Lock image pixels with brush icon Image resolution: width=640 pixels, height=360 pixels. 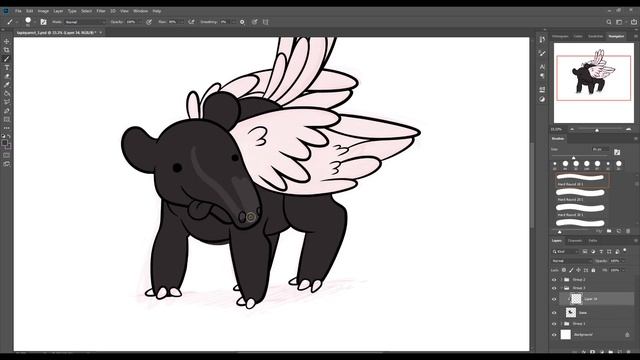click(x=571, y=270)
